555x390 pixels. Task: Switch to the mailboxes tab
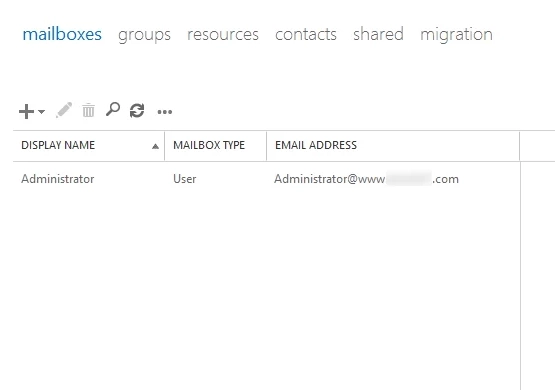[x=62, y=34]
